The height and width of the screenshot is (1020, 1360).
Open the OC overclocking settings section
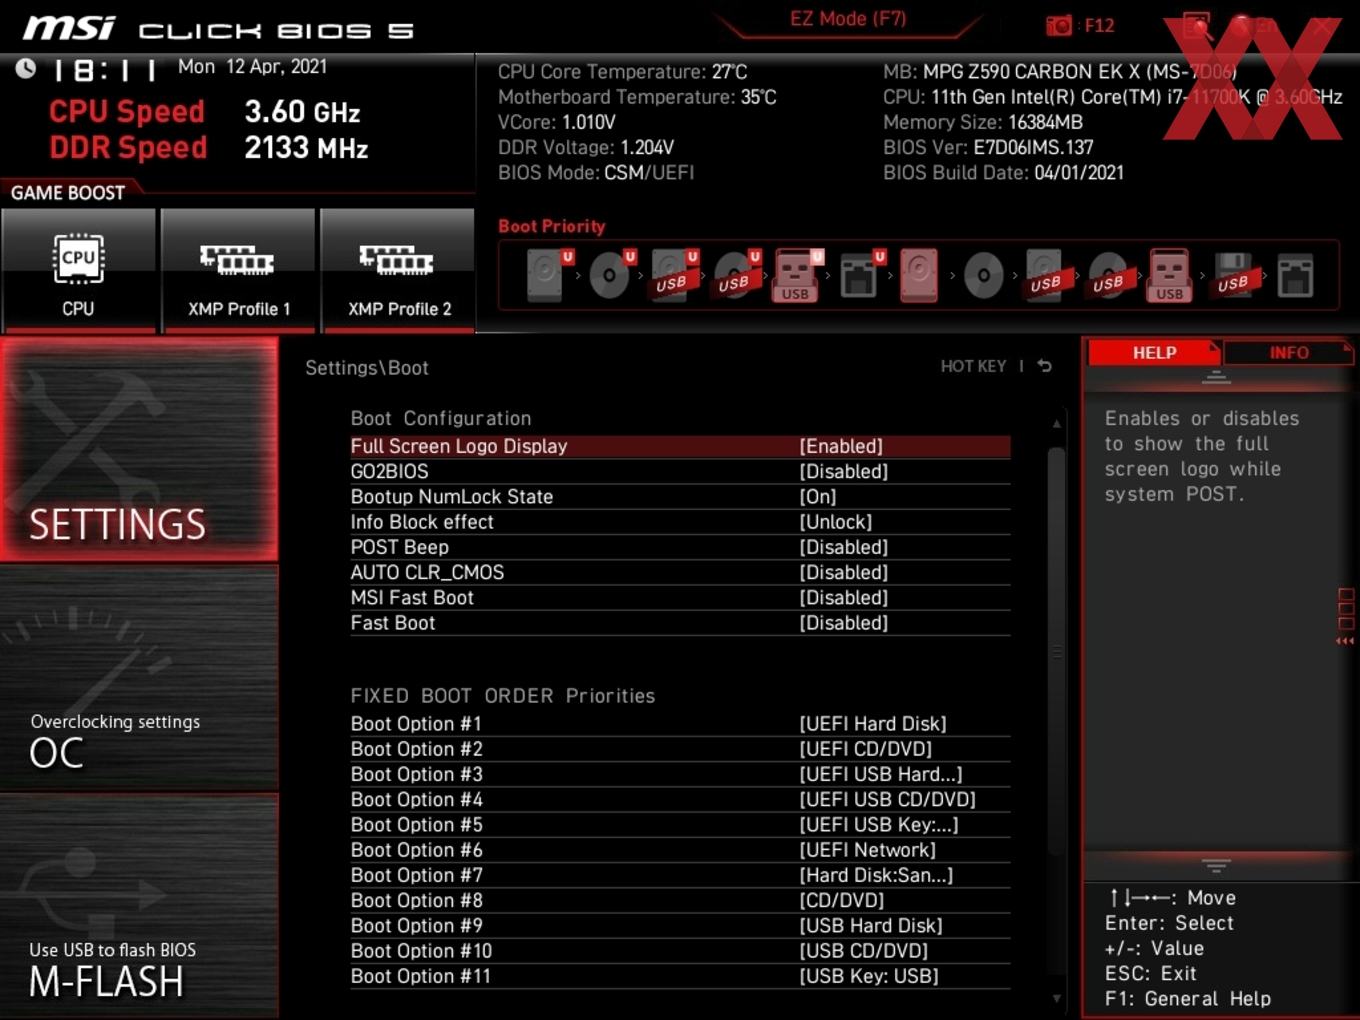[139, 678]
